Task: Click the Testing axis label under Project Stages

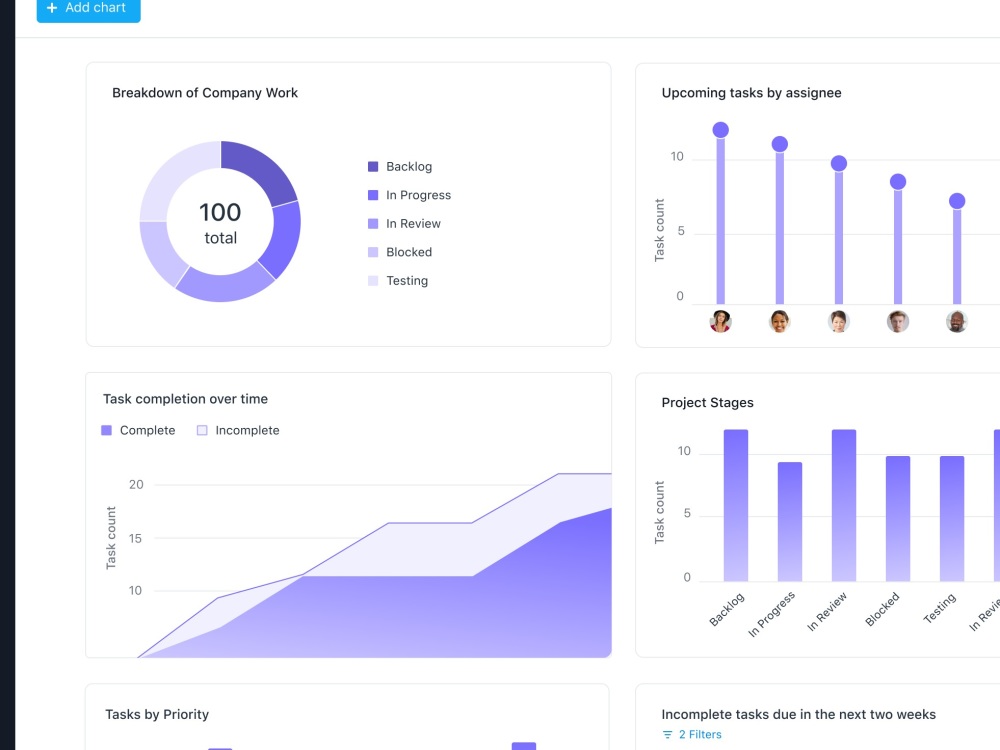Action: pos(940,608)
